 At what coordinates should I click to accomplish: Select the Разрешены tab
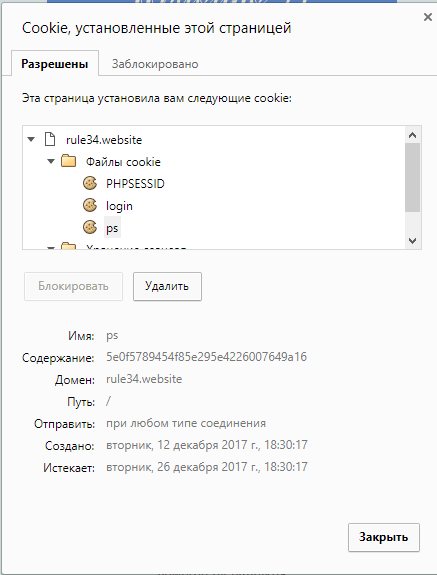(55, 64)
